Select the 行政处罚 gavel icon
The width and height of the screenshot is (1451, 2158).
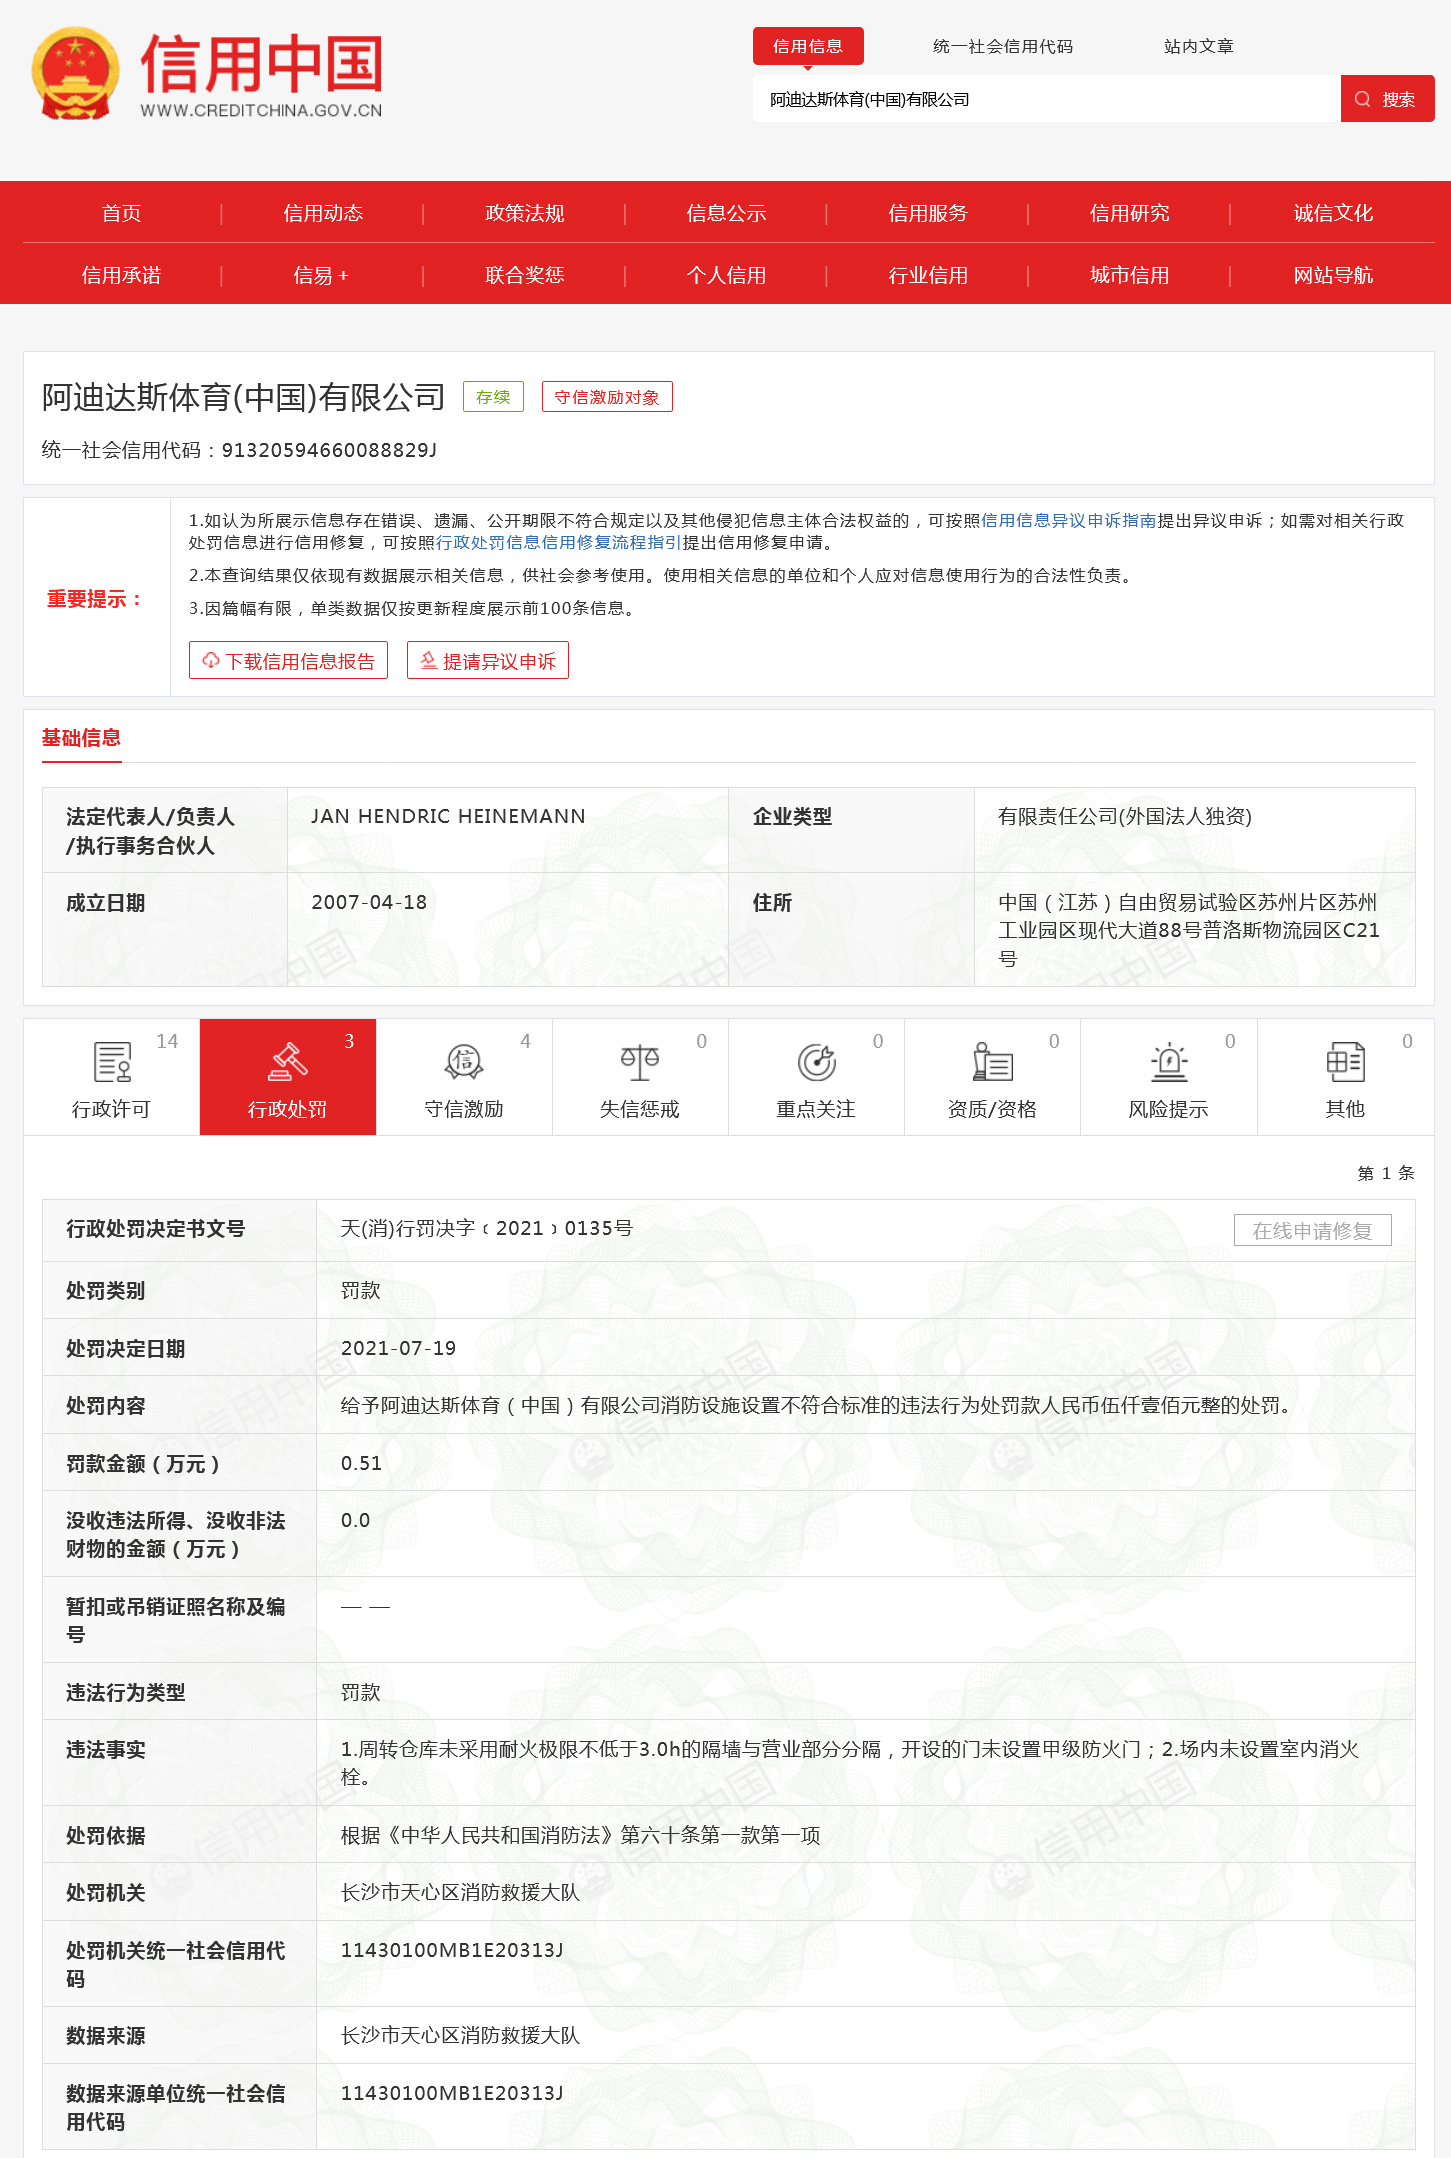[x=288, y=1062]
